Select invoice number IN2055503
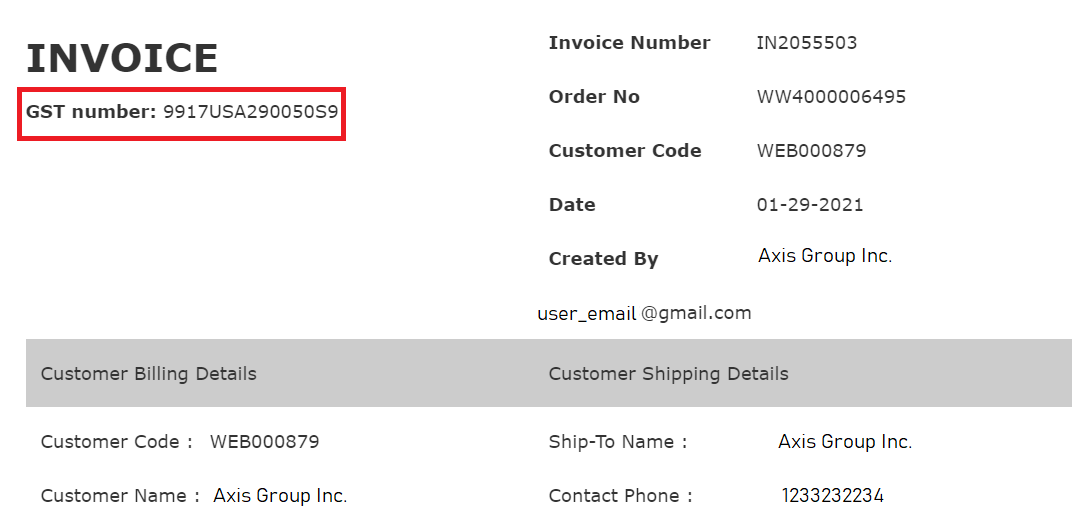This screenshot has height=532, width=1084. (806, 43)
